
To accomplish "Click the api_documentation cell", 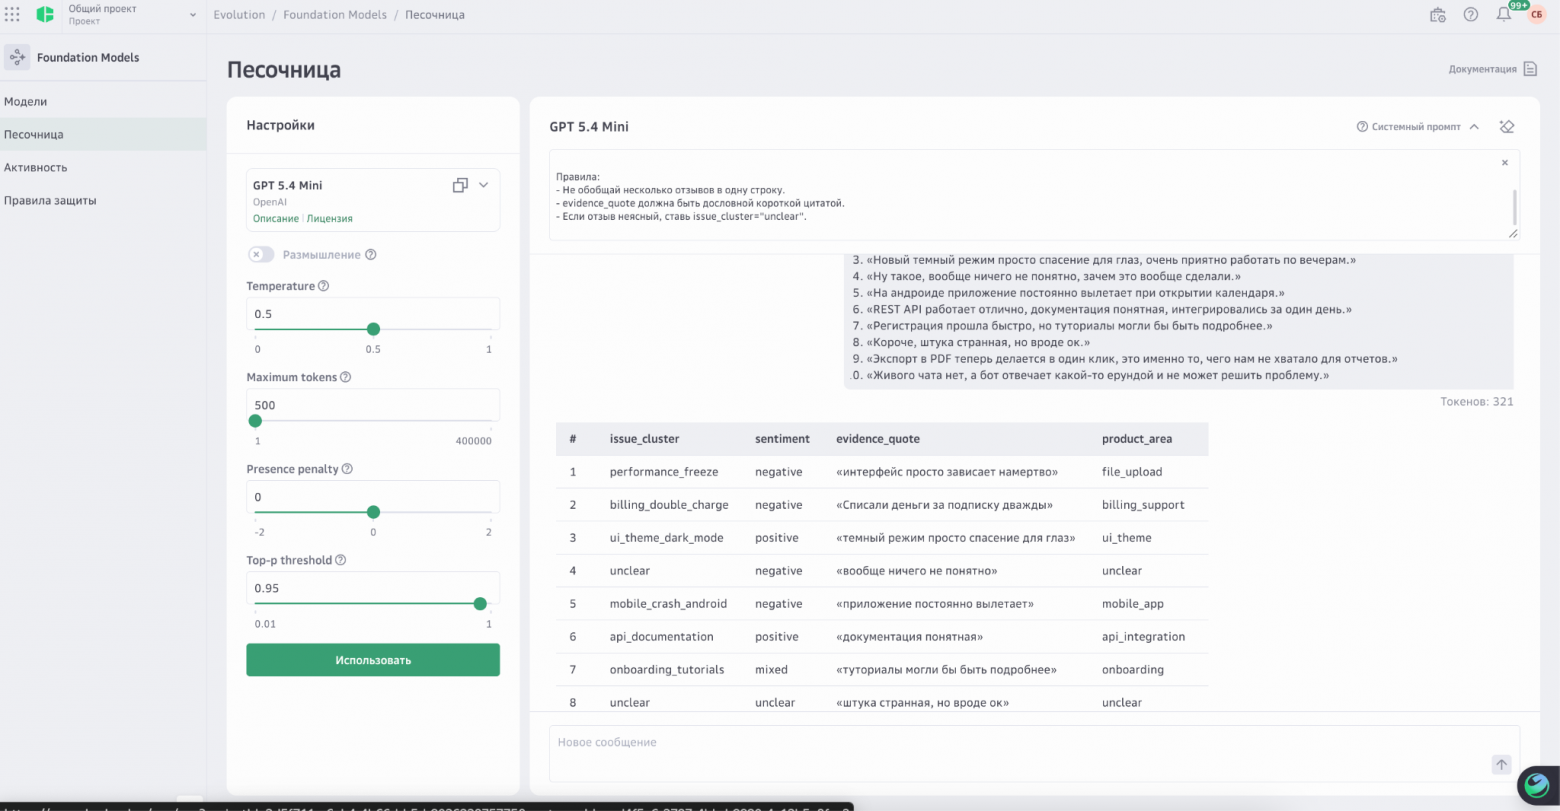I will (x=662, y=637).
